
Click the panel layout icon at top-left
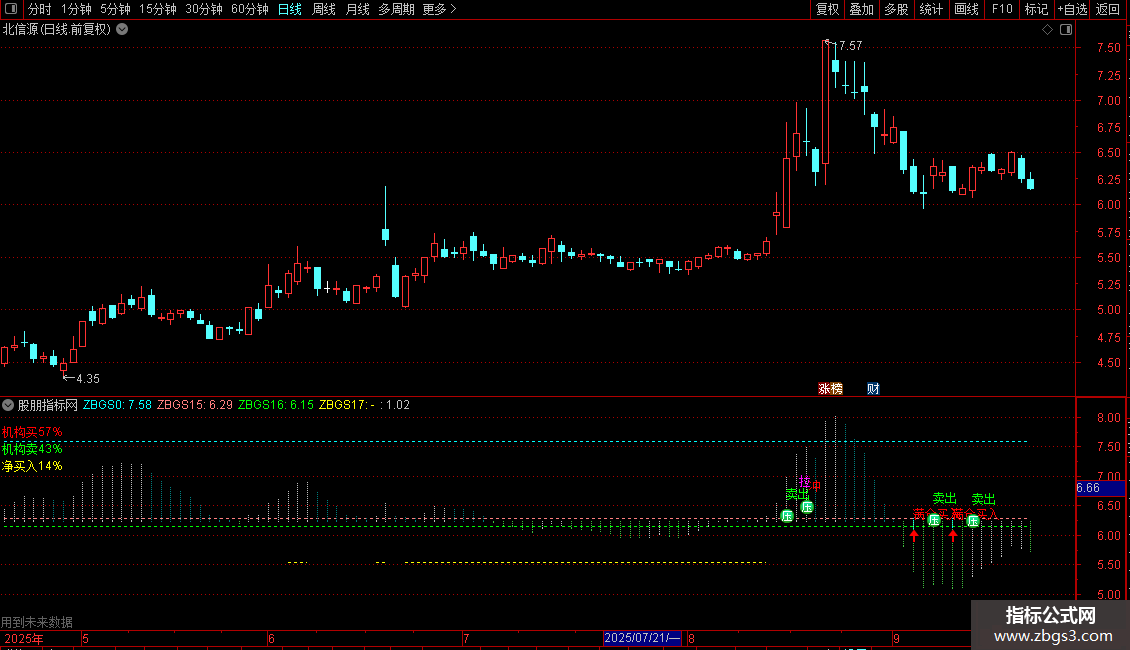pos(11,9)
